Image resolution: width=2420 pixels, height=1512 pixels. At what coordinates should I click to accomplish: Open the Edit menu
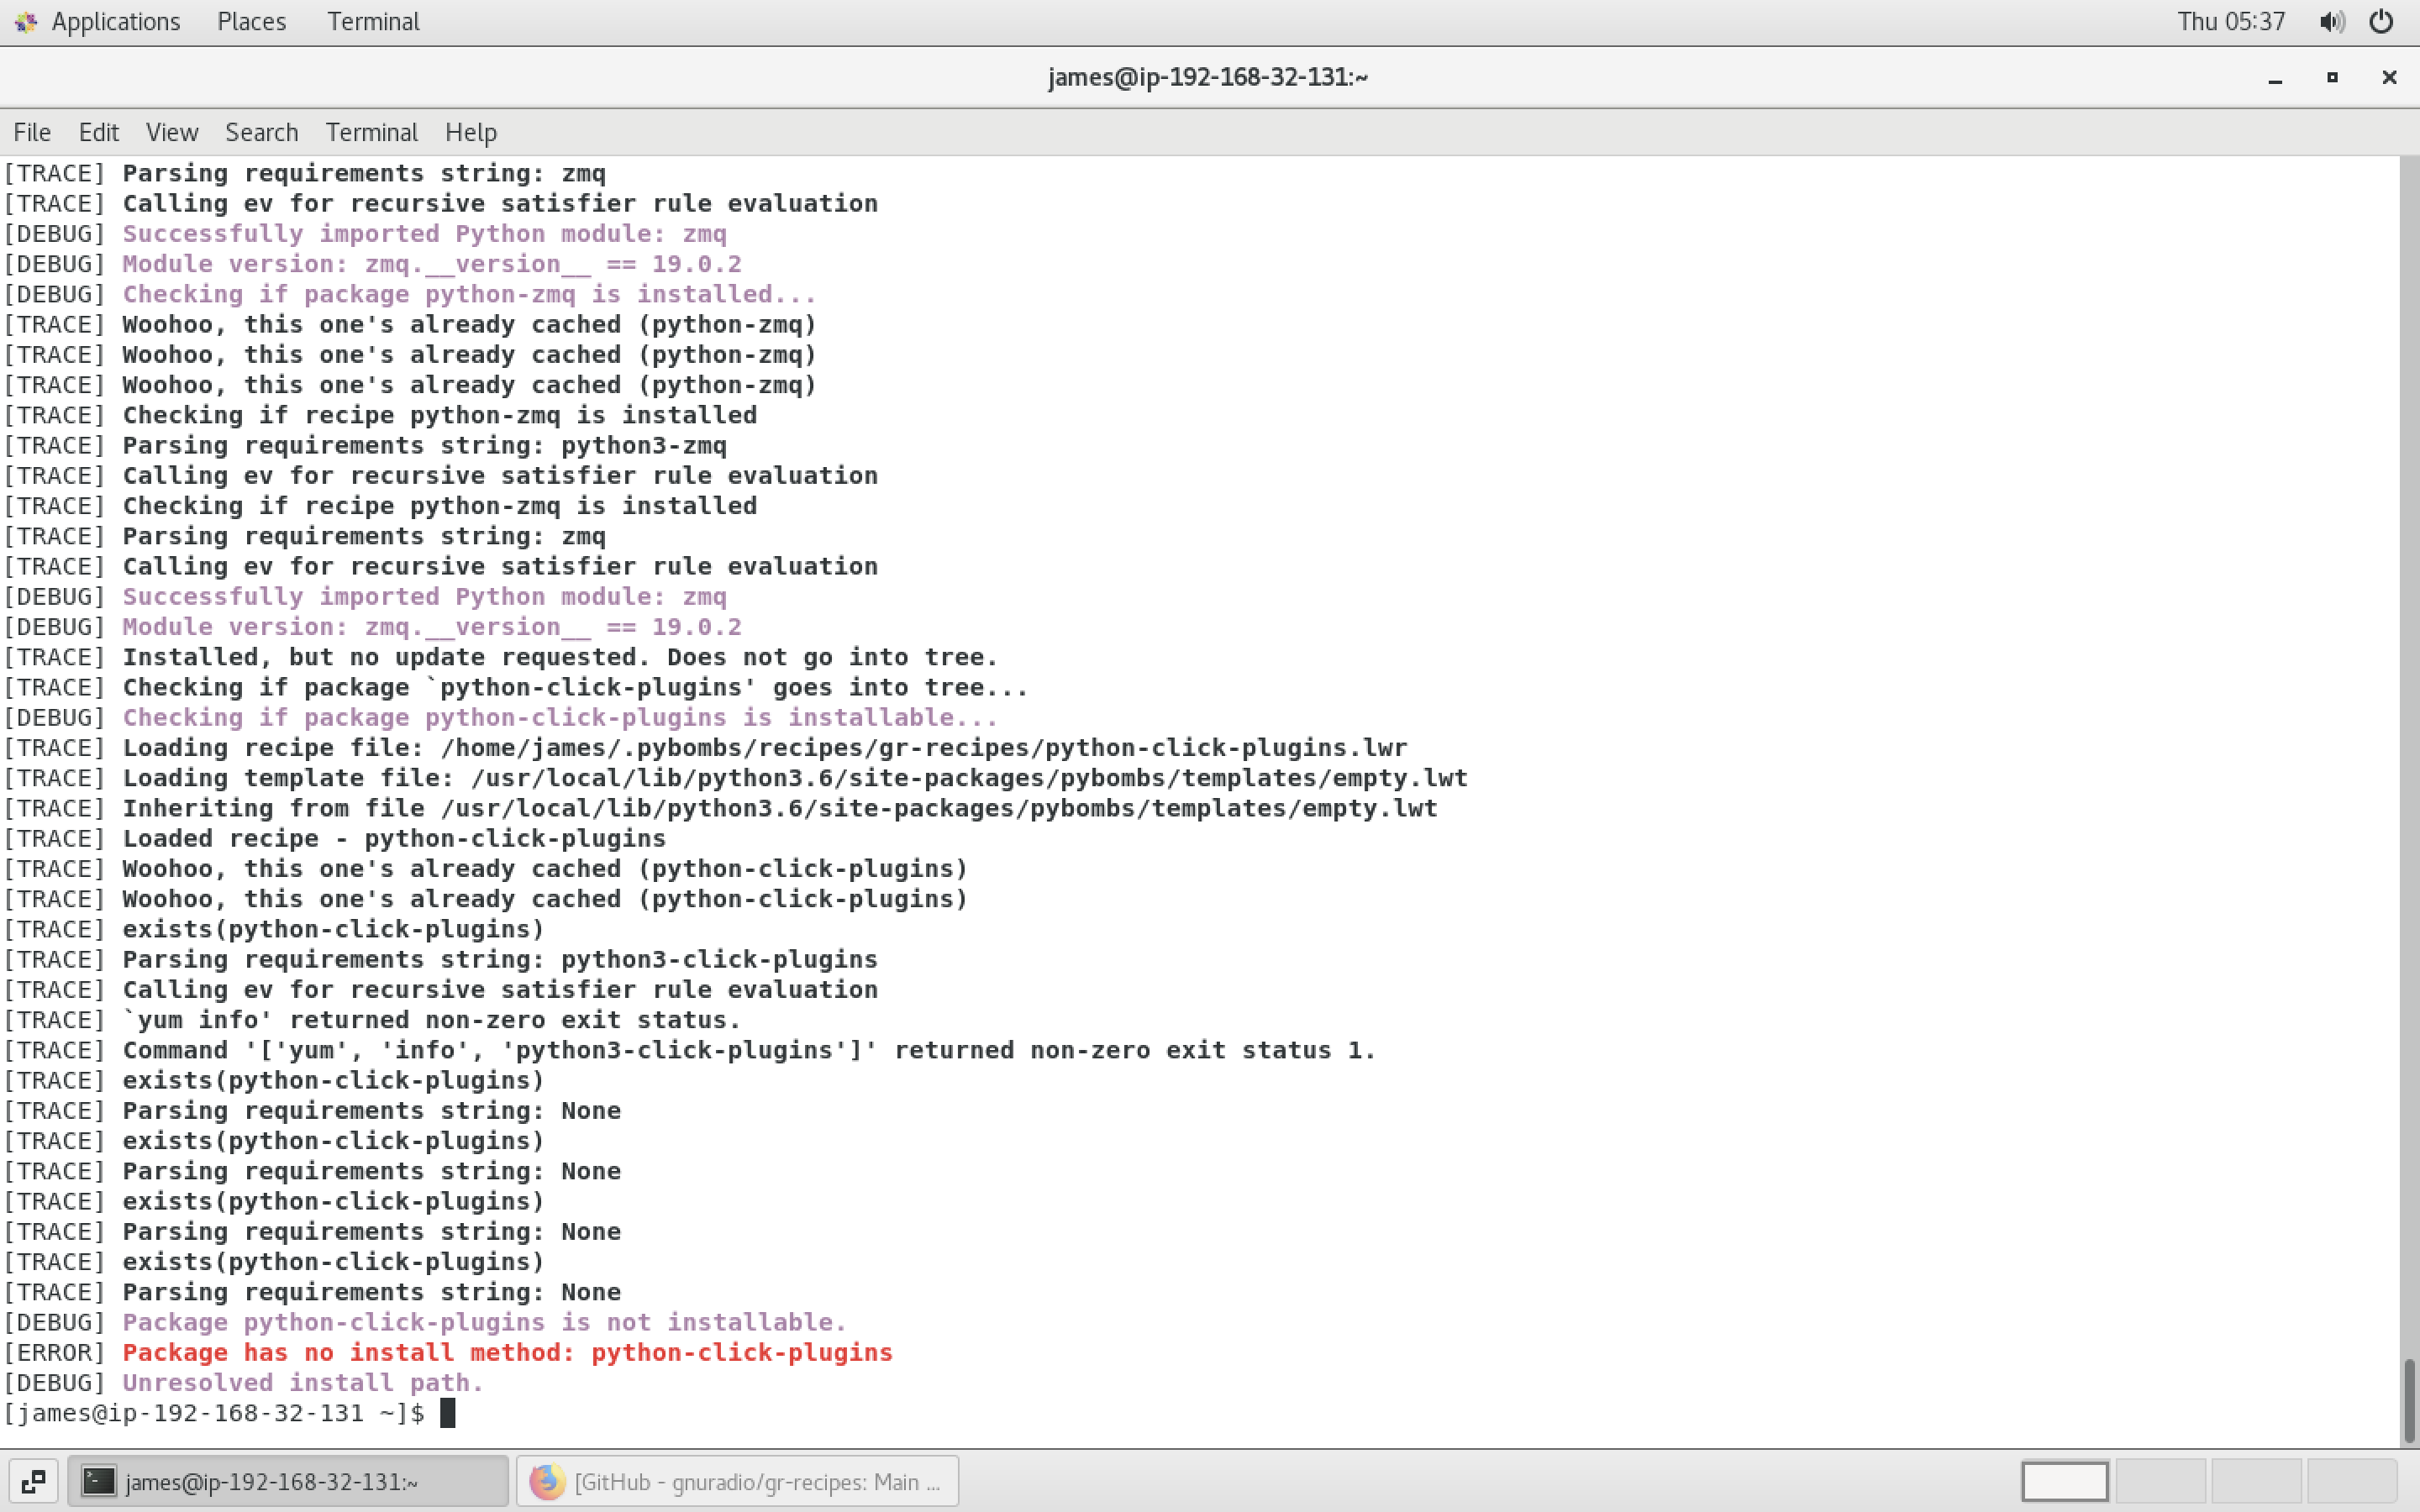coord(98,132)
